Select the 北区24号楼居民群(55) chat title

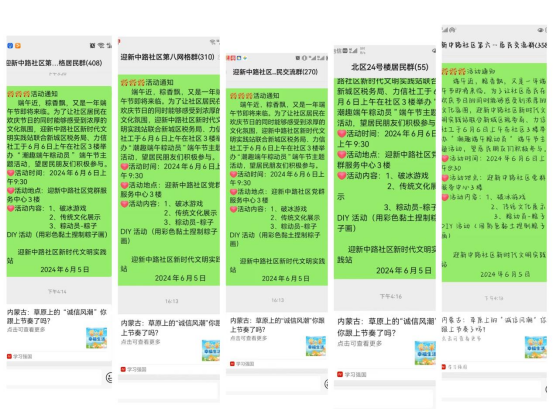coord(389,67)
